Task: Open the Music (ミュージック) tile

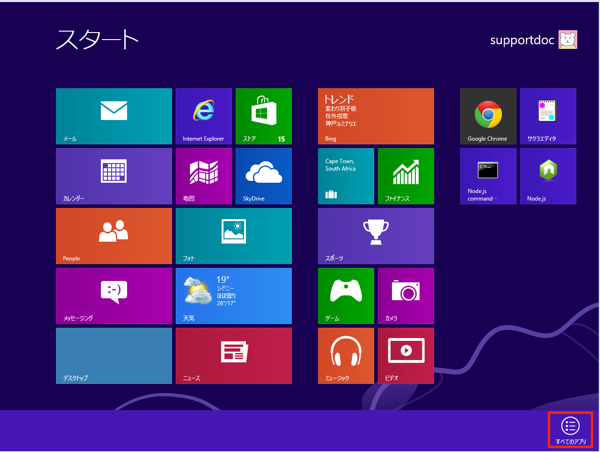Action: point(346,356)
